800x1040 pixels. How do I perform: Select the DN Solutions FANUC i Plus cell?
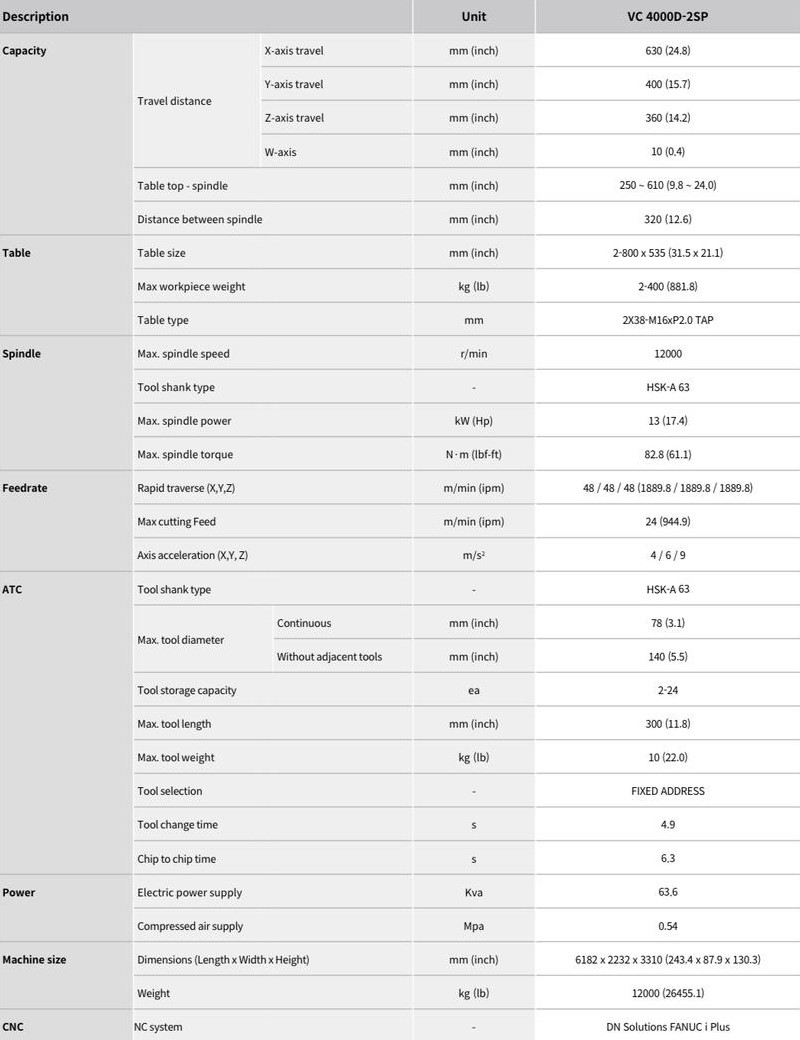point(667,1027)
